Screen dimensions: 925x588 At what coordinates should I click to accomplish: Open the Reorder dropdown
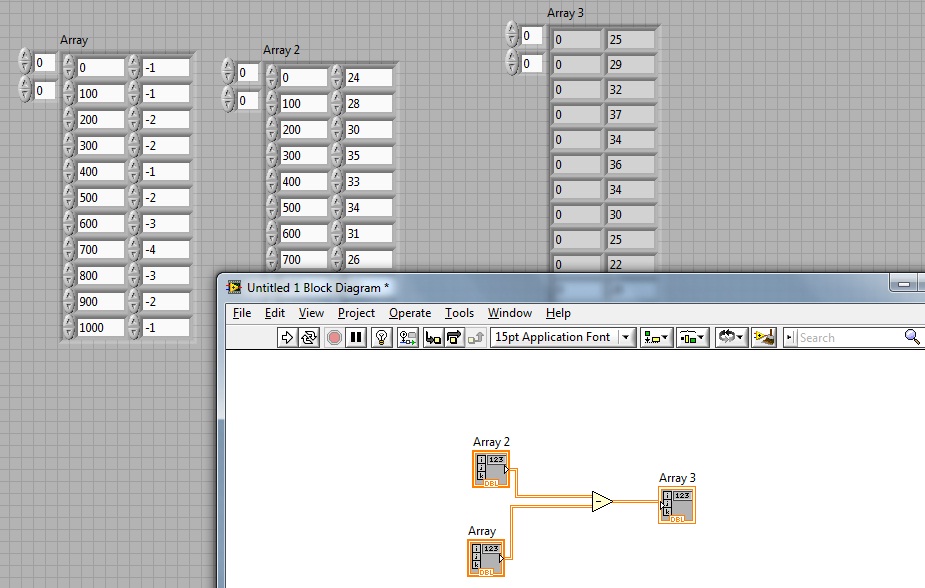click(732, 337)
